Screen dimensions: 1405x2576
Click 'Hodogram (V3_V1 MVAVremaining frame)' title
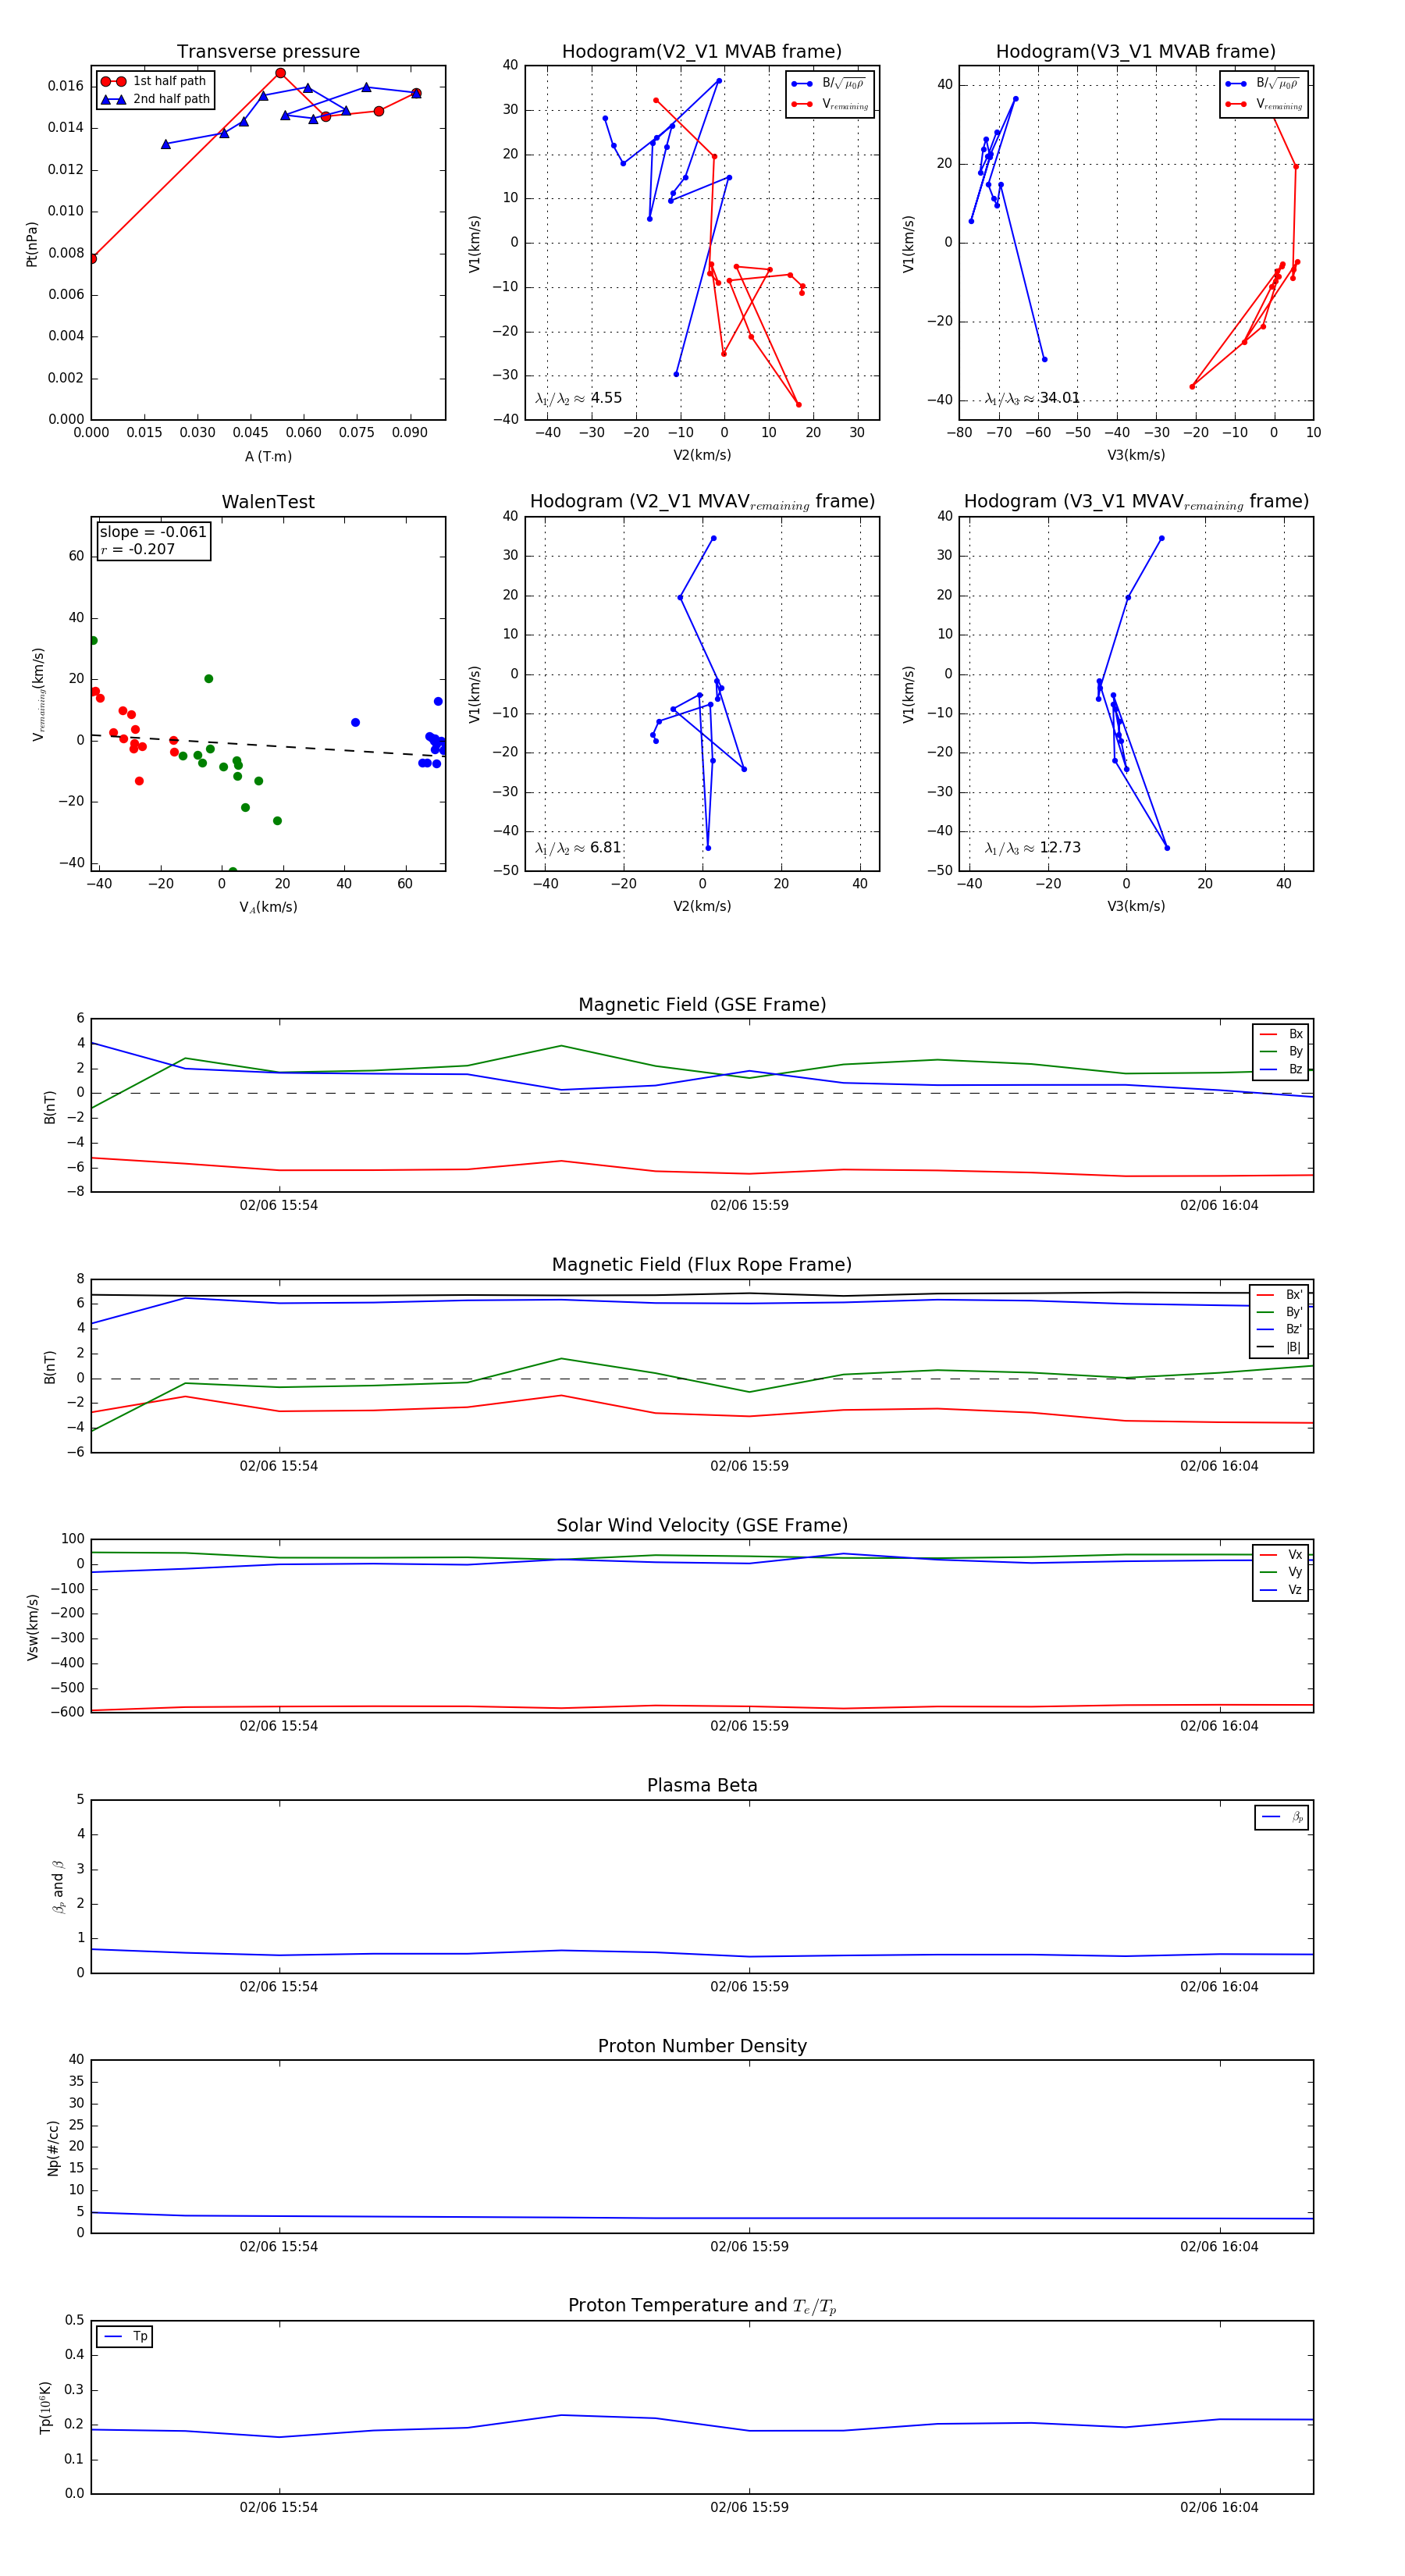[x=1135, y=502]
